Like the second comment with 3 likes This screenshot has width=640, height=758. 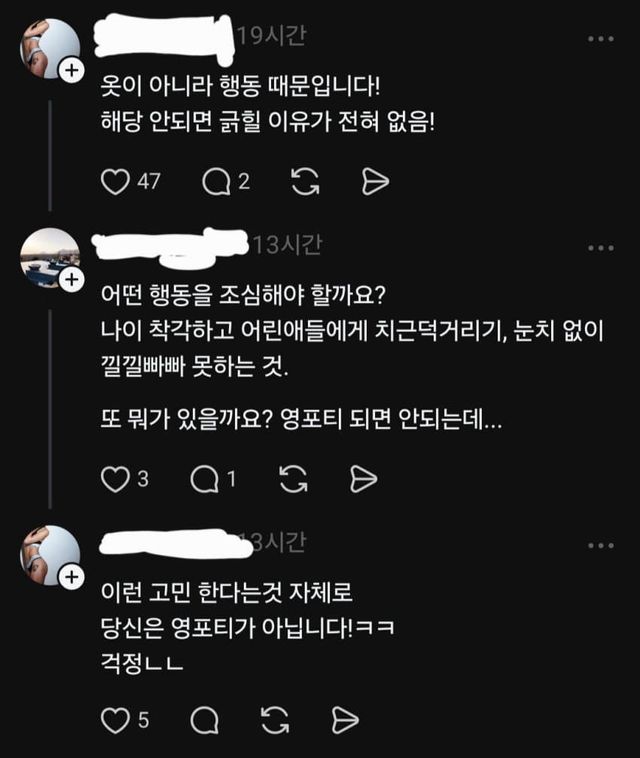pyautogui.click(x=117, y=479)
